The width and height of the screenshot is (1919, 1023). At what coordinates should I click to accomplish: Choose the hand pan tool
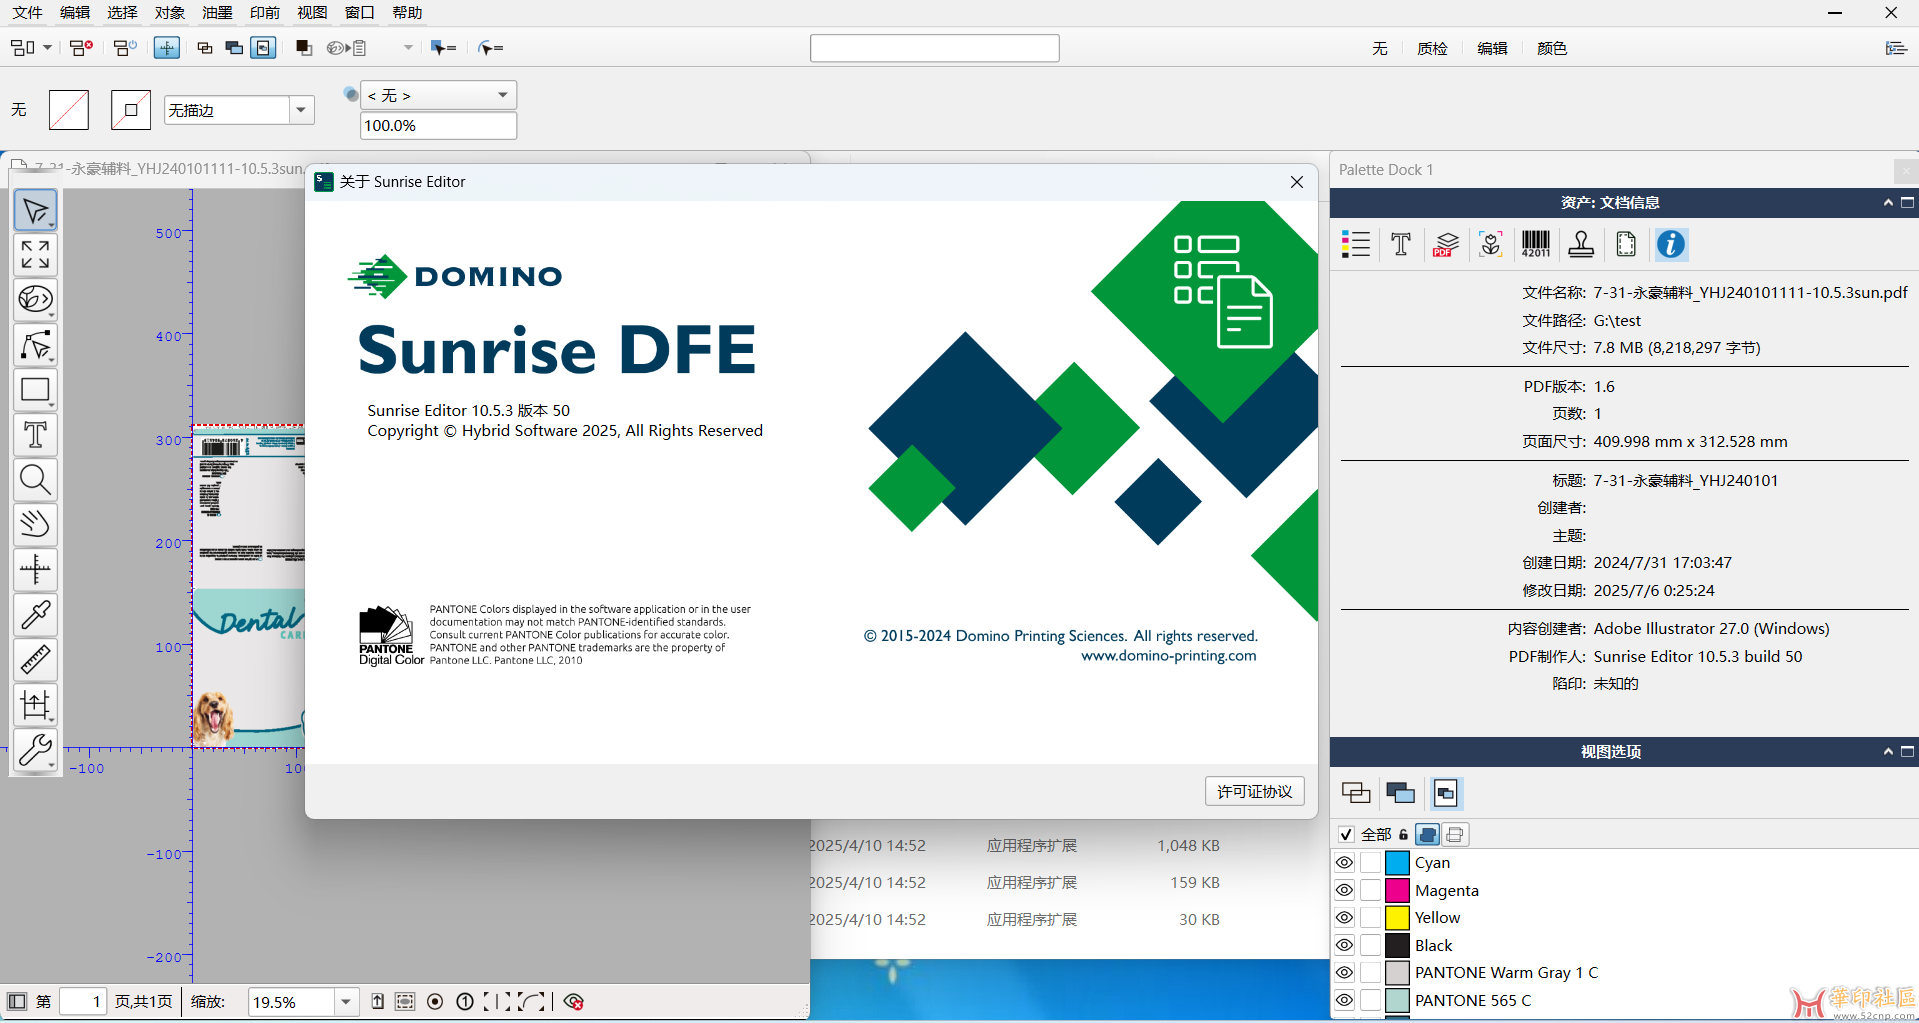click(35, 525)
